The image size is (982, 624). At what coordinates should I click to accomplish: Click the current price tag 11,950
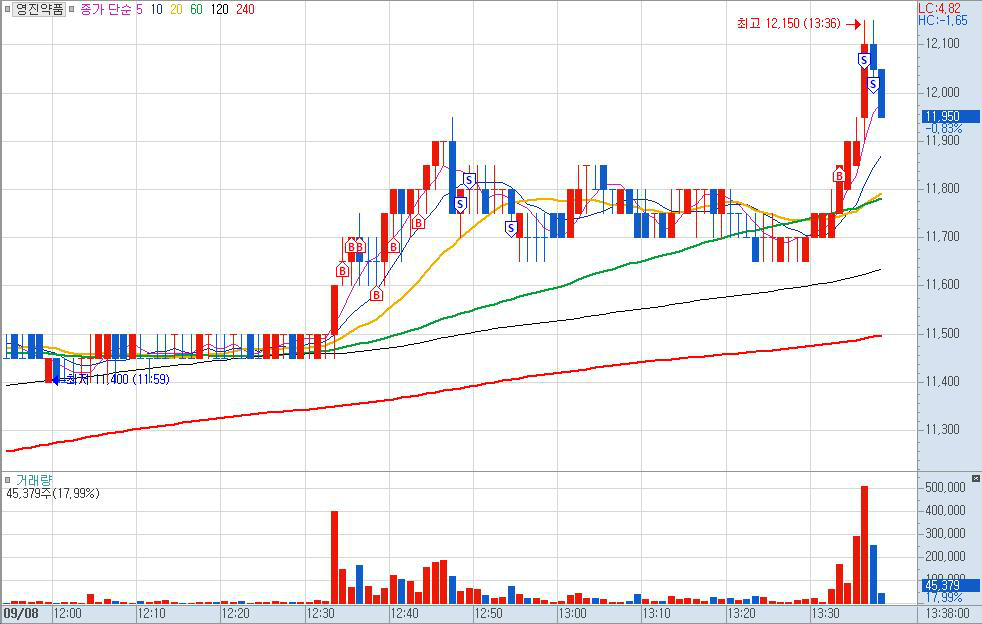(943, 116)
